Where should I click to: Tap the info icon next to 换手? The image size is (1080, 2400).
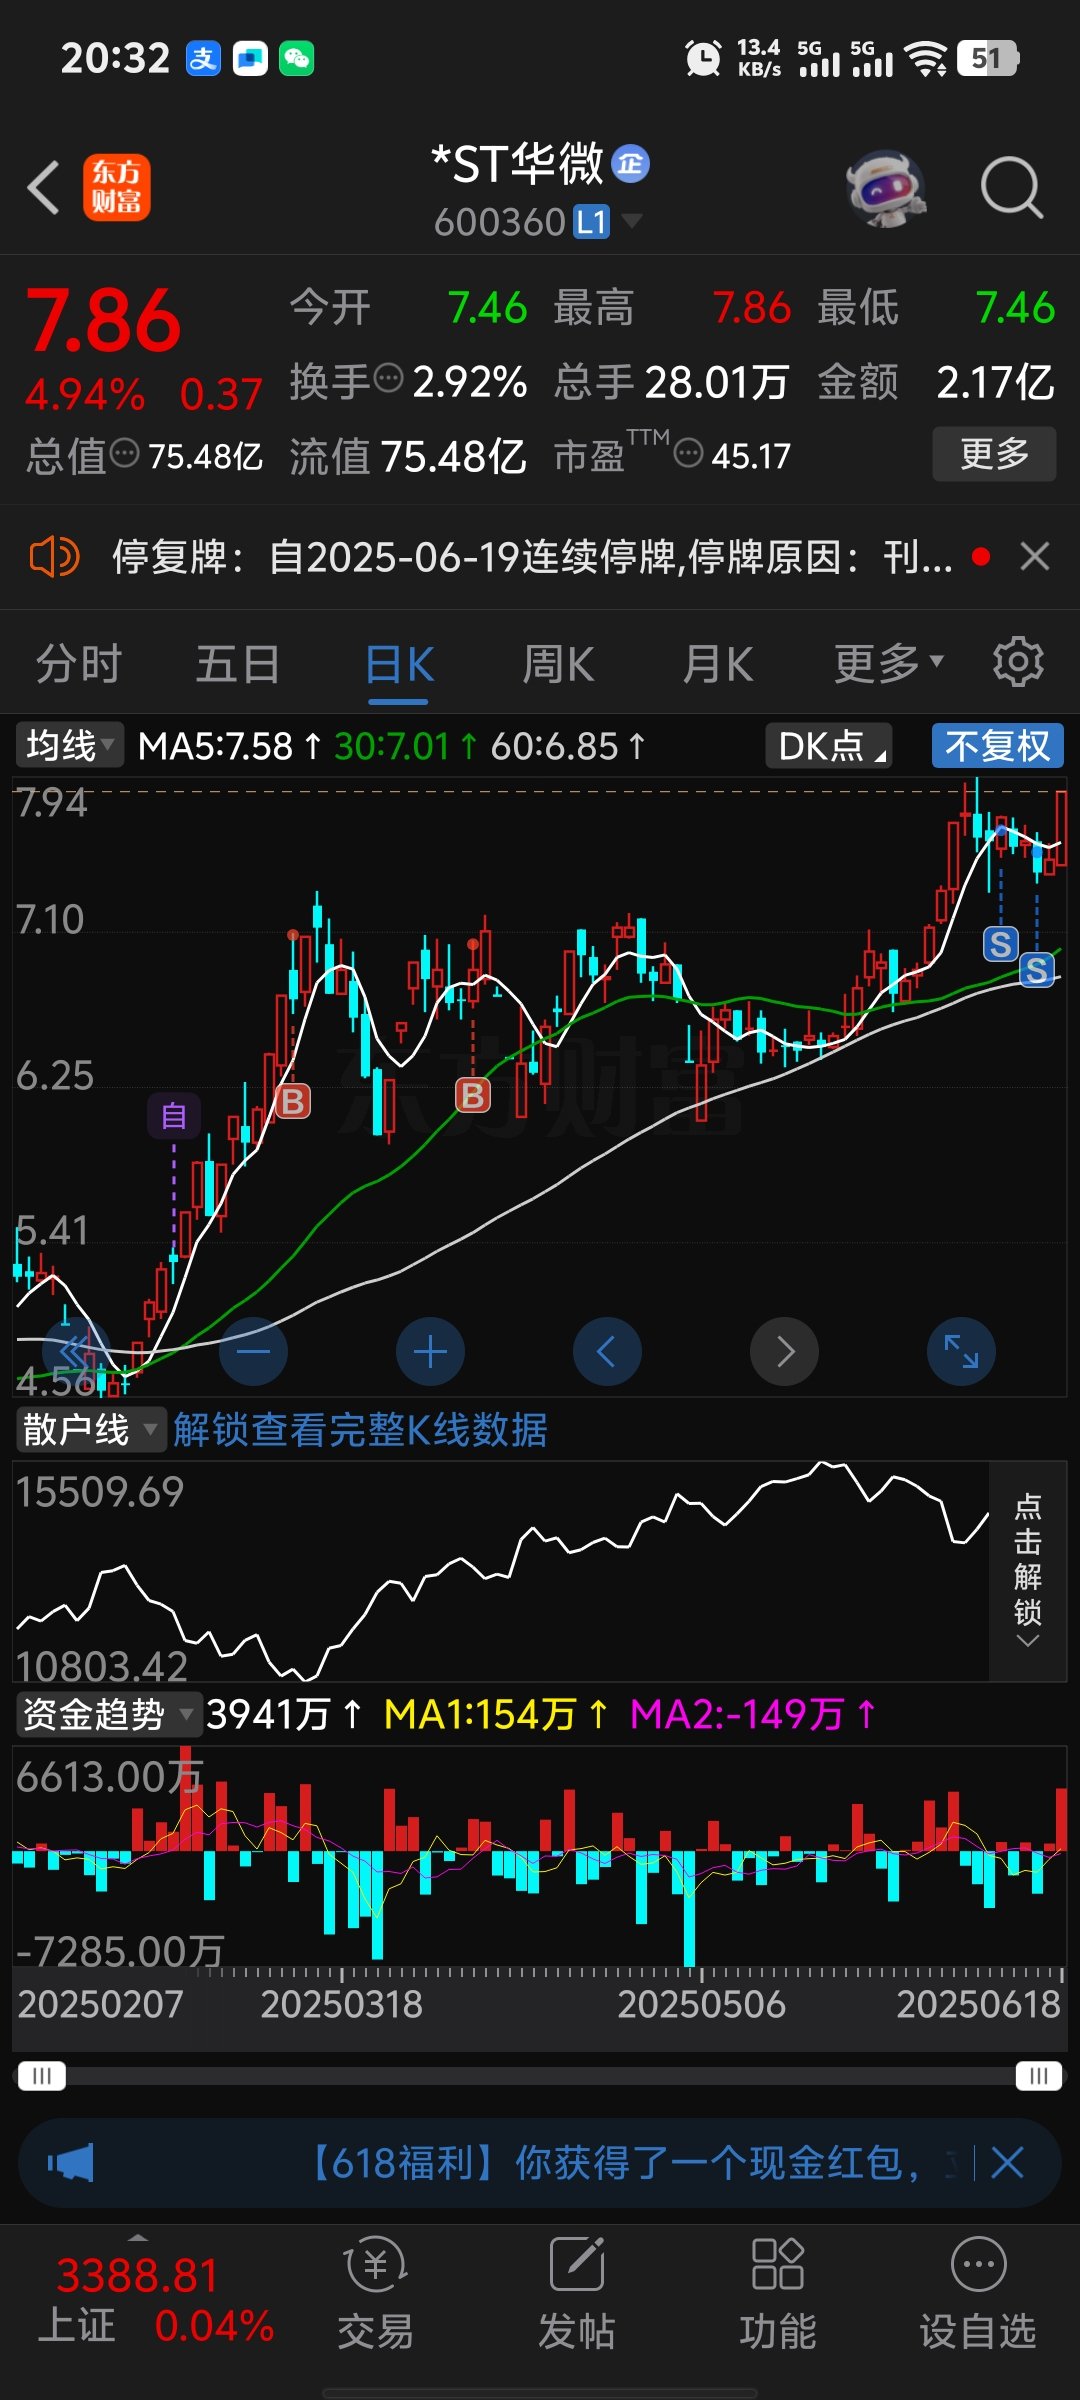click(388, 378)
